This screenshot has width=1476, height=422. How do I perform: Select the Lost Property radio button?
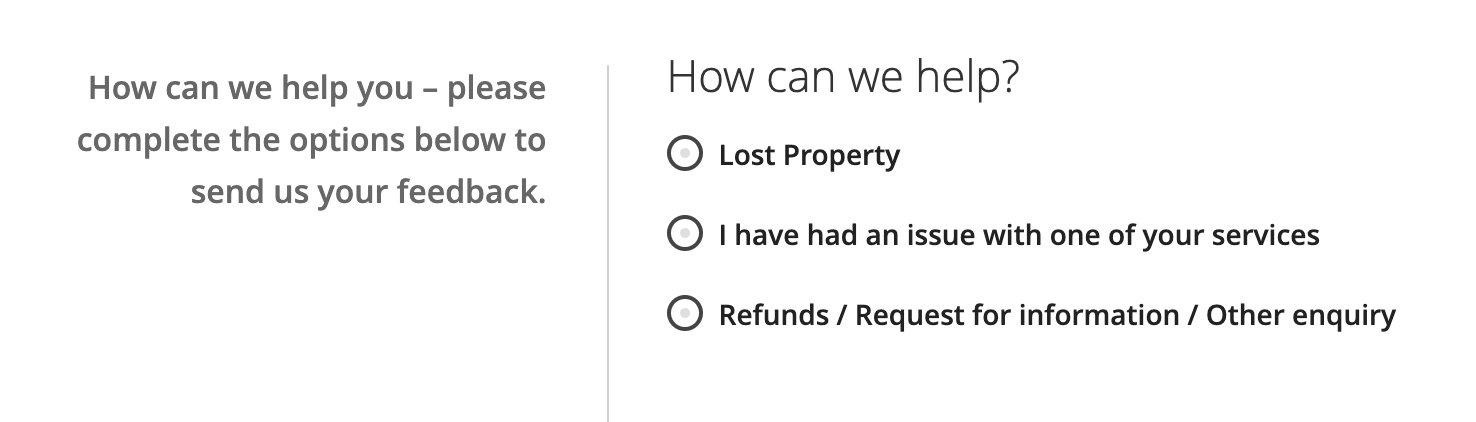(x=684, y=154)
